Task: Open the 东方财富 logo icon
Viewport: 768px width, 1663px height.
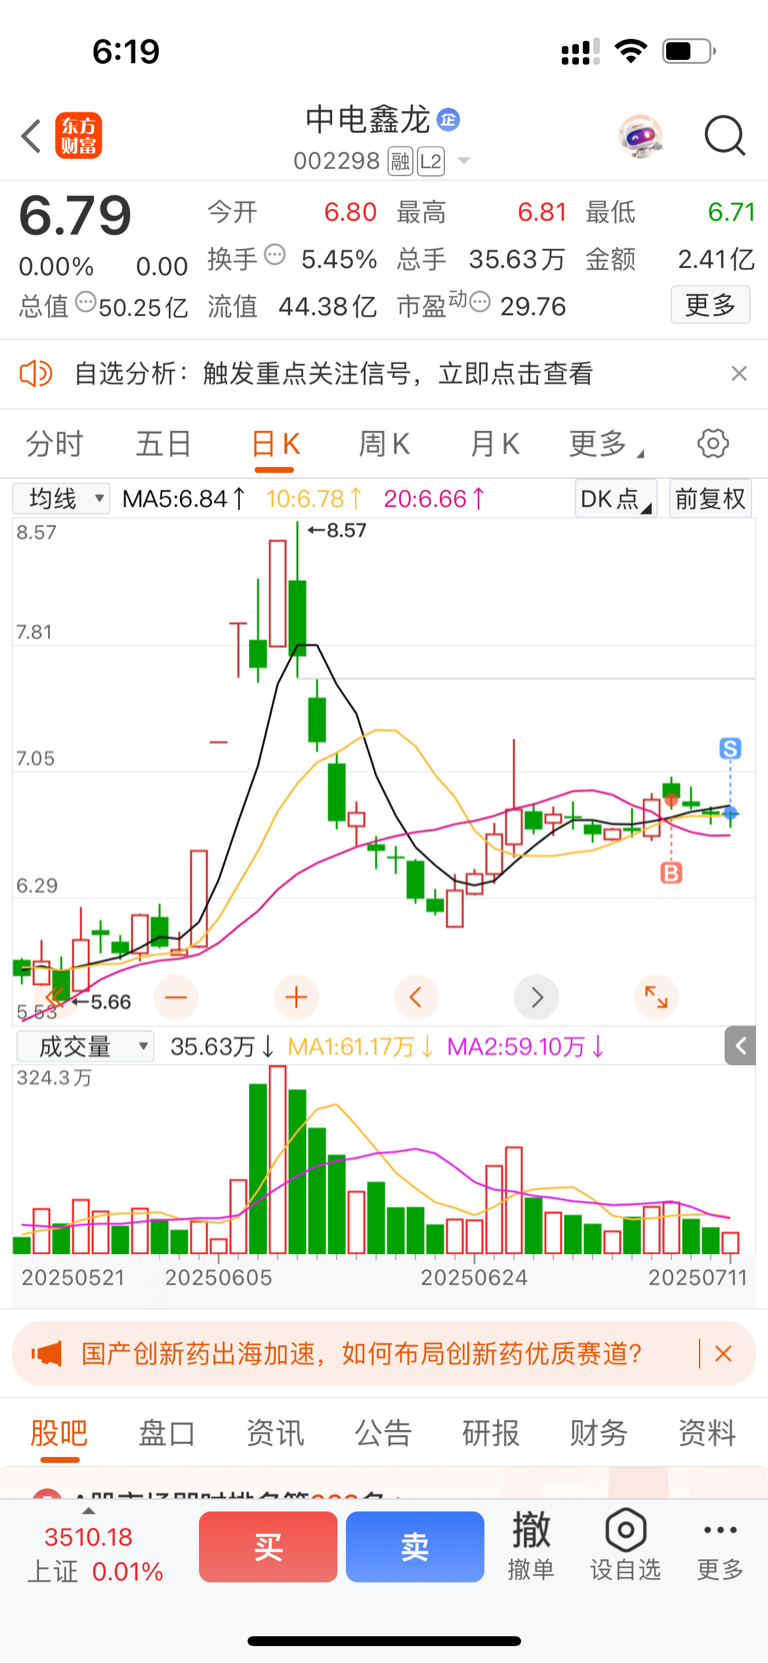Action: 78,136
